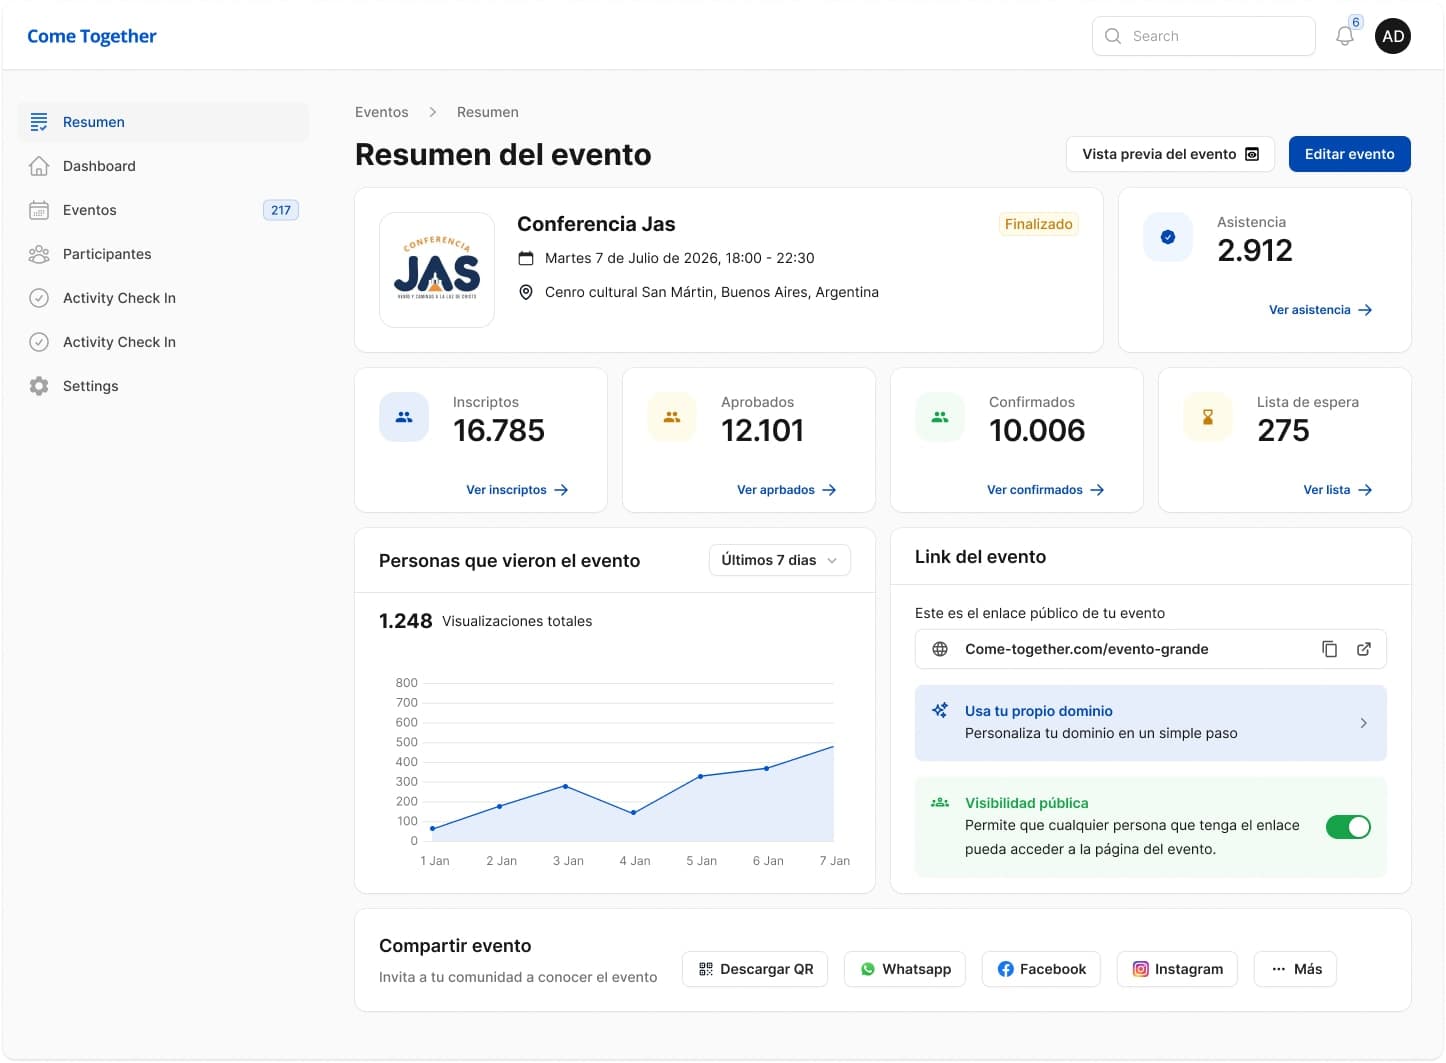
Task: Open Eventos in the sidebar
Action: pos(163,210)
